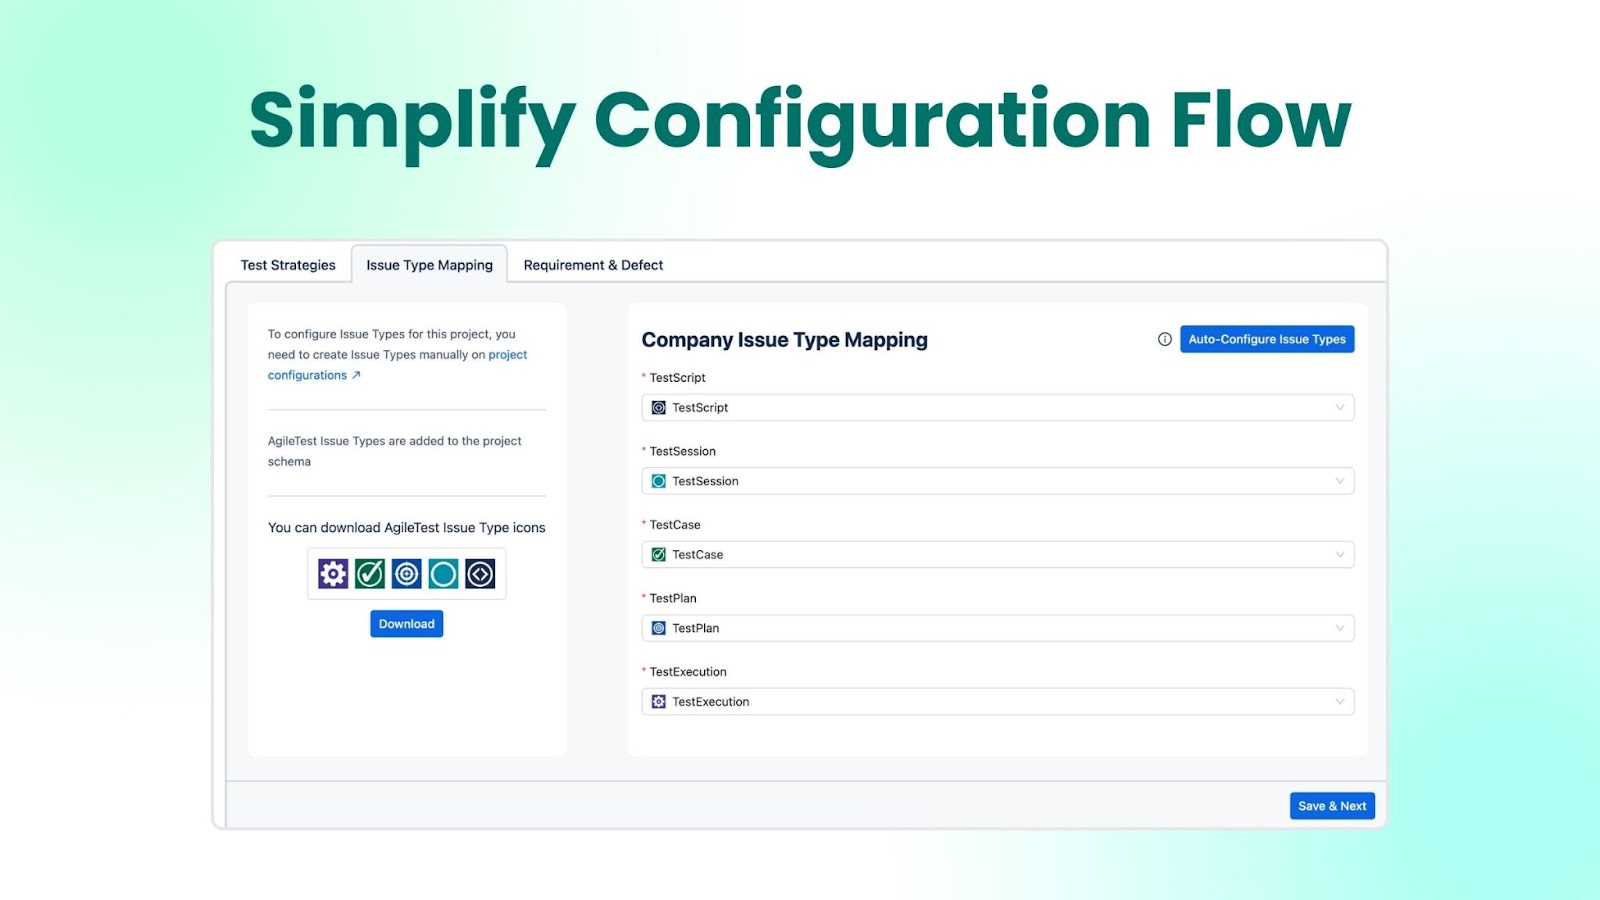The height and width of the screenshot is (900, 1600).
Task: Click the external link arrow after project configurations
Action: pos(356,375)
